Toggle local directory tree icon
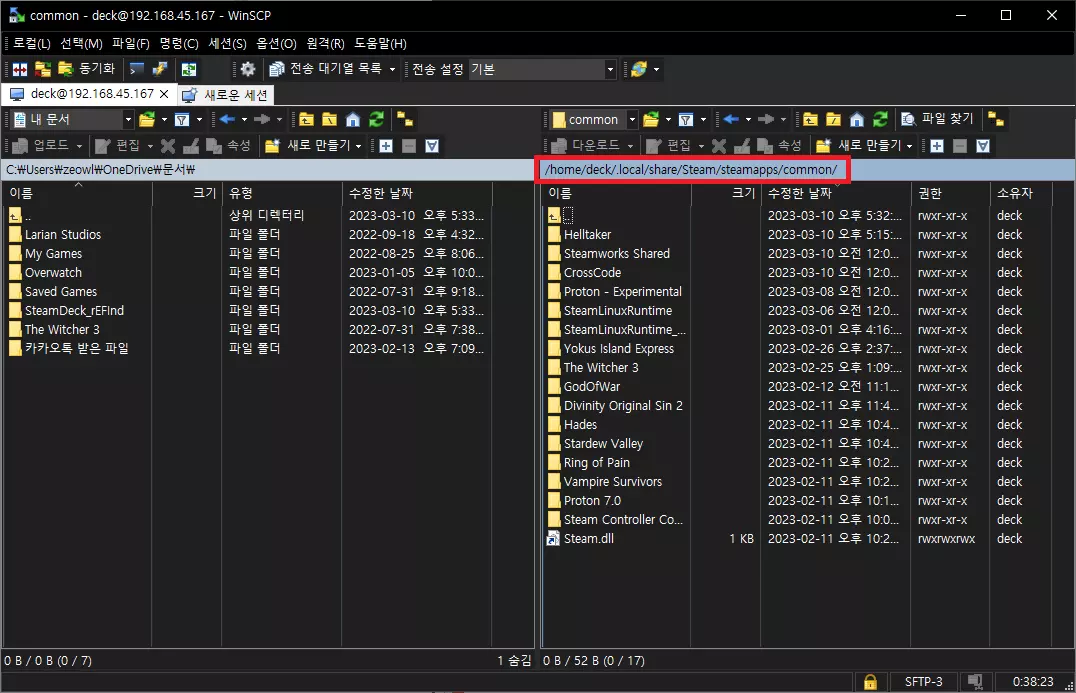The image size is (1076, 693). 405,120
